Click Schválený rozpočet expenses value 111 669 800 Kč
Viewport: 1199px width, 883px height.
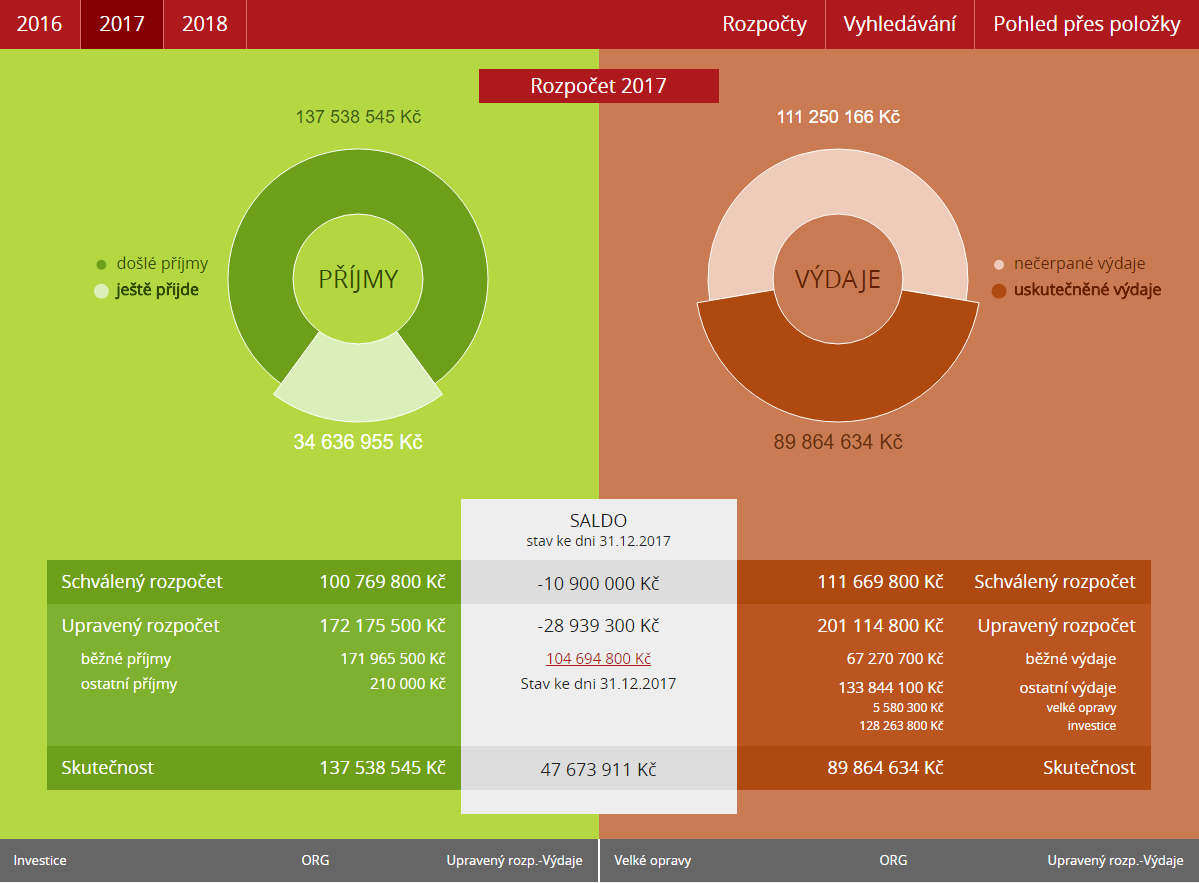click(879, 582)
